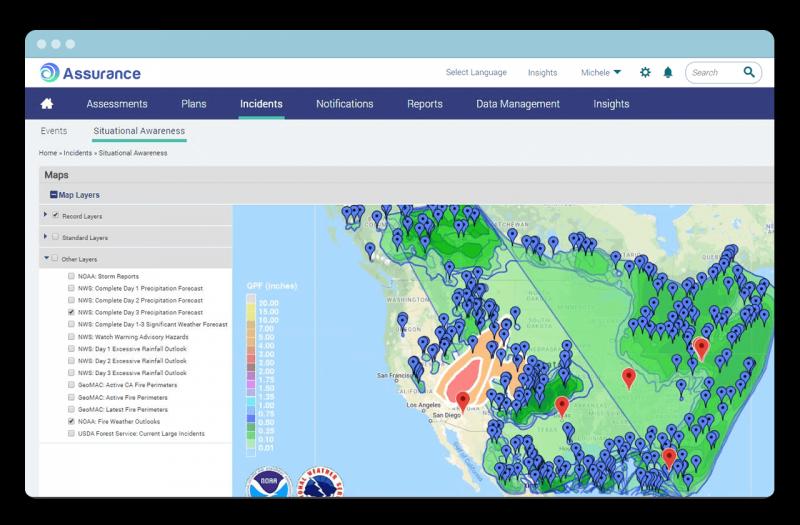
Task: Open the Notifications menu
Action: coord(344,104)
